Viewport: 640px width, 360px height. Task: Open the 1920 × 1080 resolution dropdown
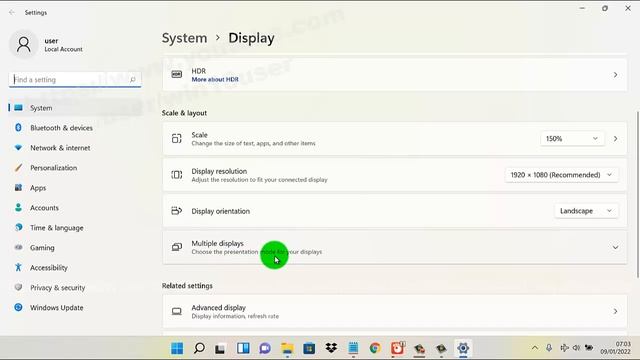[562, 175]
